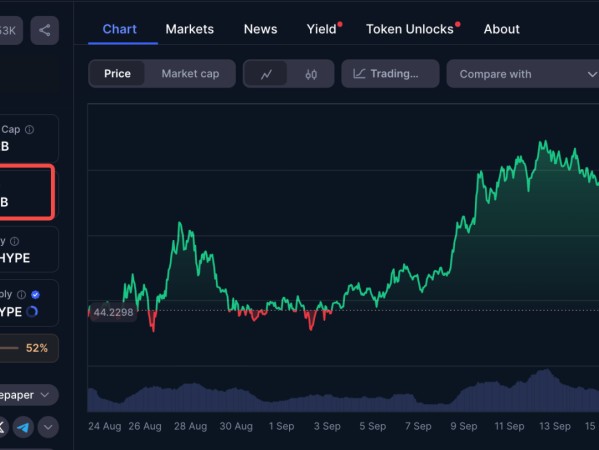The image size is (599, 450).
Task: Open the Markets tab
Action: coord(189,29)
